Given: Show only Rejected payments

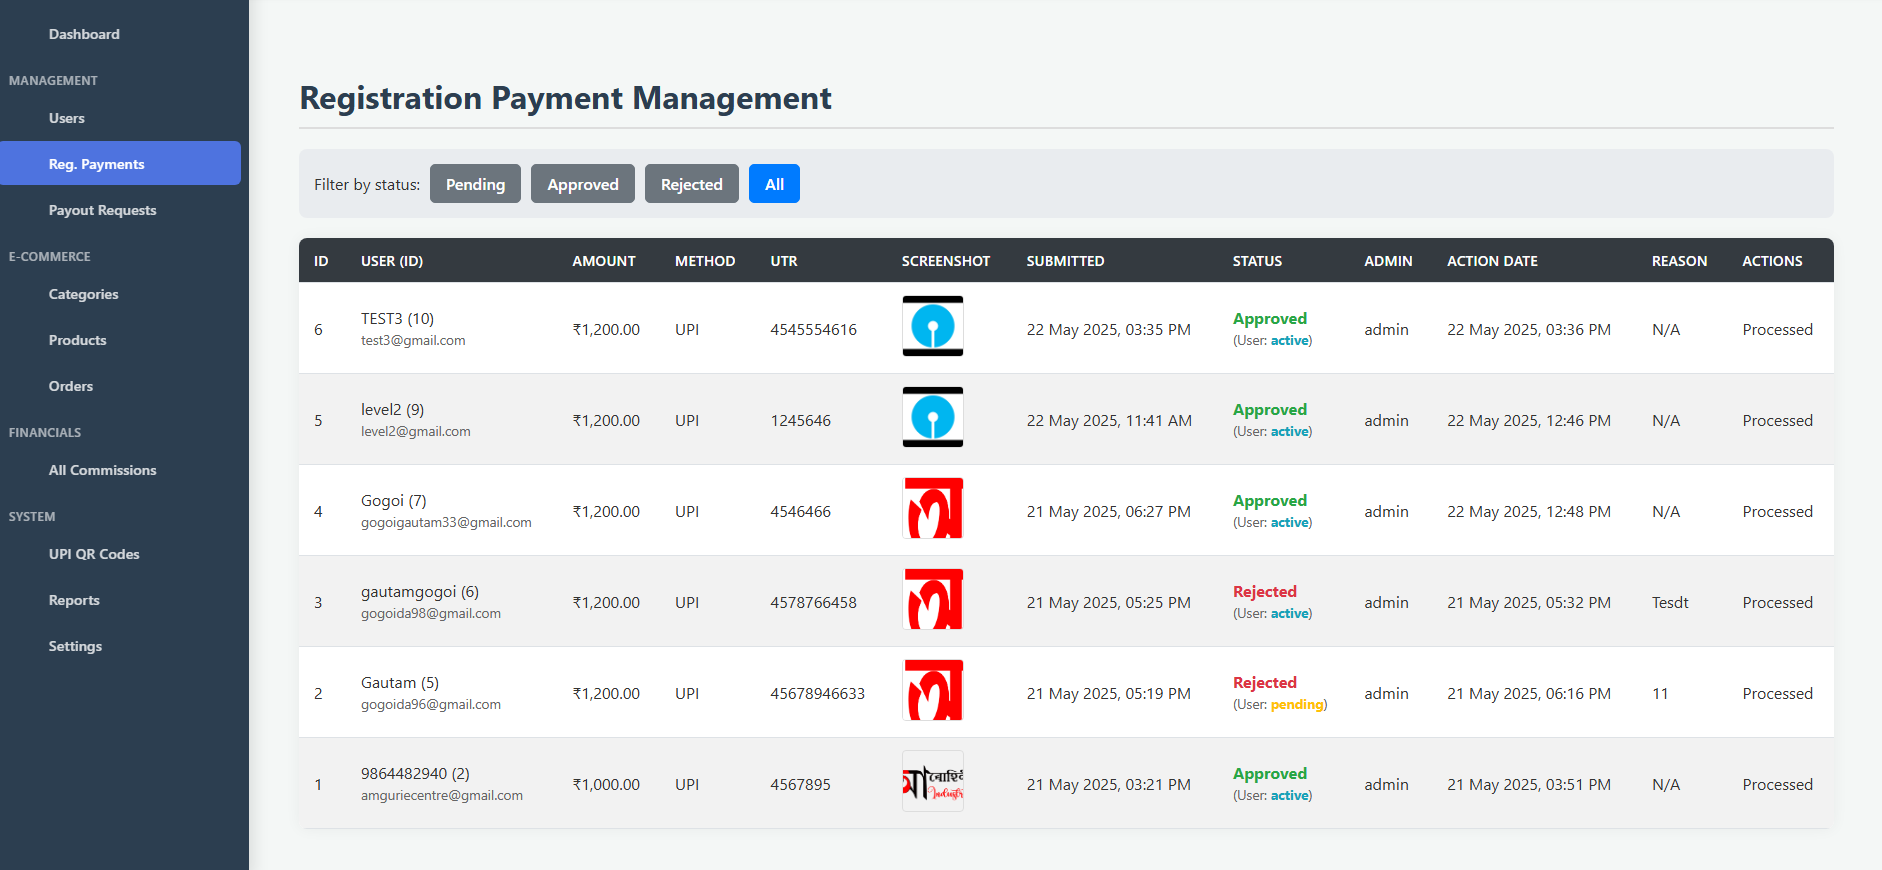Looking at the screenshot, I should (691, 184).
